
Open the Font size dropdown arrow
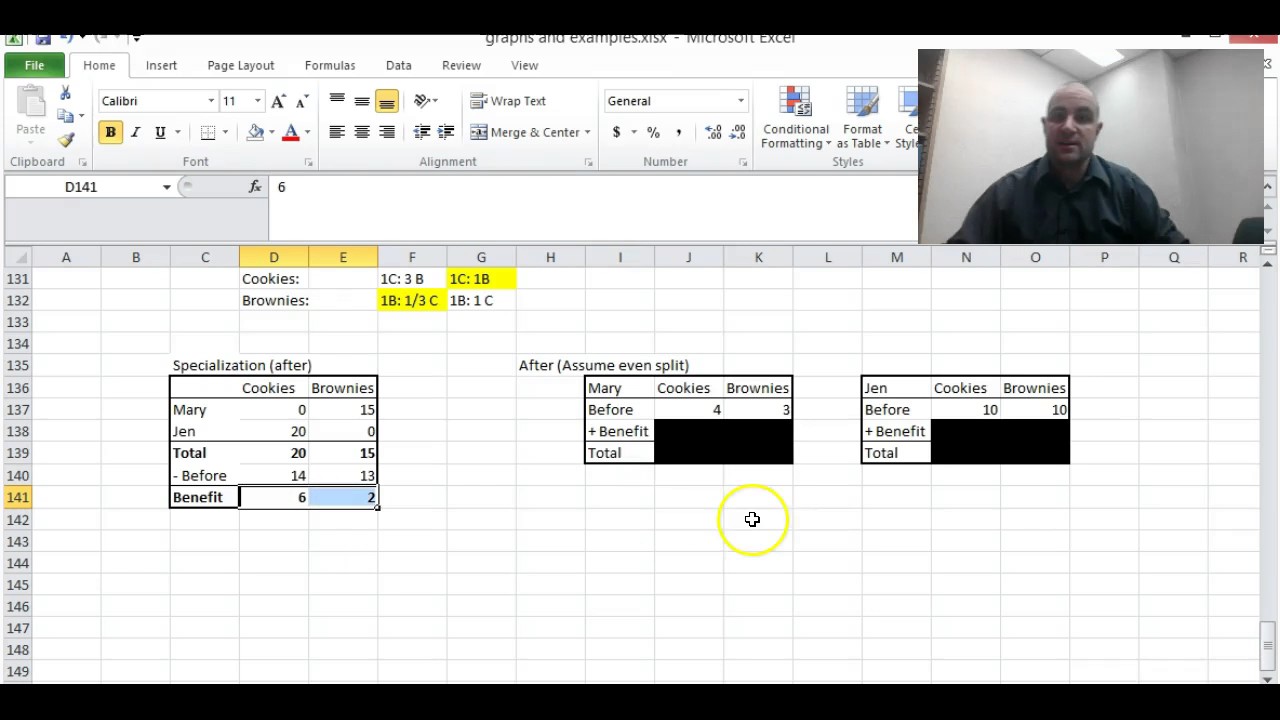tap(257, 101)
